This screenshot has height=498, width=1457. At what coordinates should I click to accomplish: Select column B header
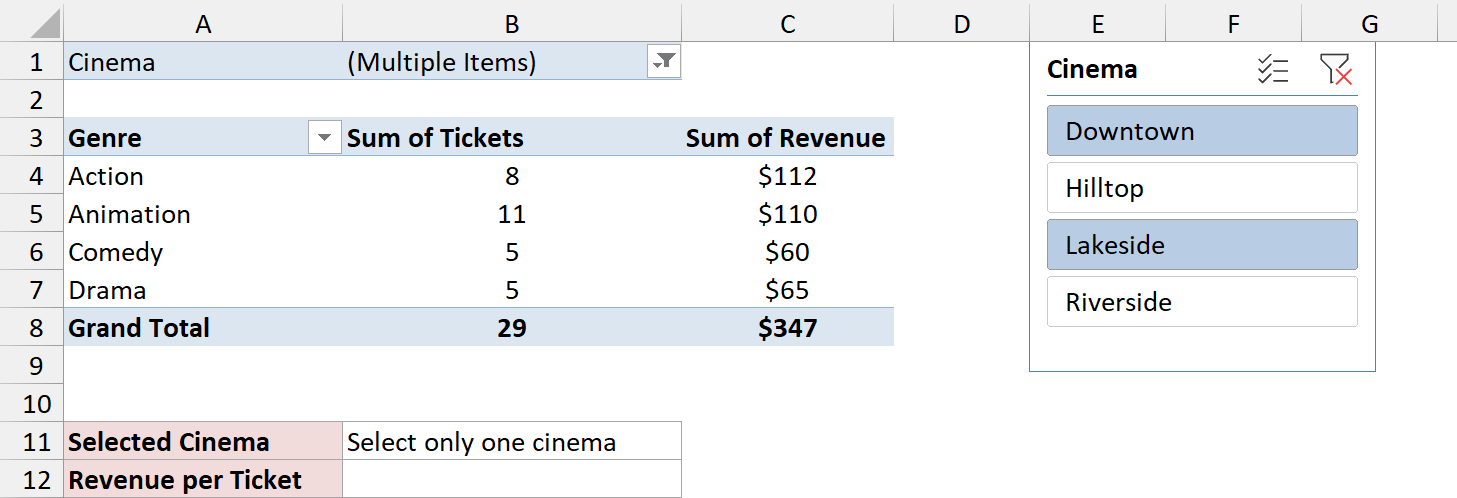[512, 24]
